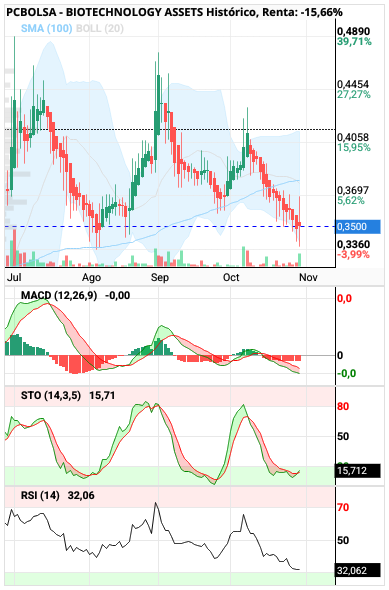Image resolution: width=389 pixels, height=590 pixels.
Task: Select the chart title PCBOLSA - BIOTECHNOLOGY ASSETS Histórico
Action: 132,12
